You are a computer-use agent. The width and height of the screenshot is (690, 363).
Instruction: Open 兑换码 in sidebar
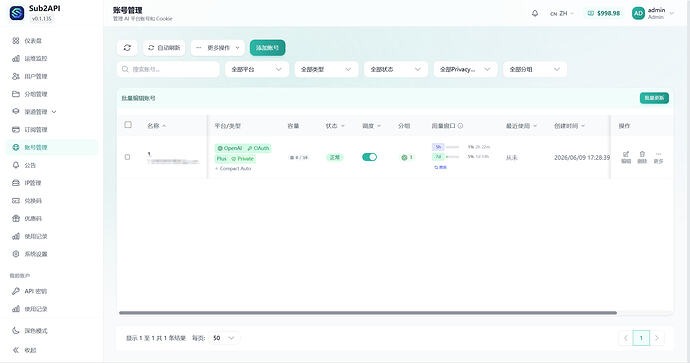click(x=52, y=201)
